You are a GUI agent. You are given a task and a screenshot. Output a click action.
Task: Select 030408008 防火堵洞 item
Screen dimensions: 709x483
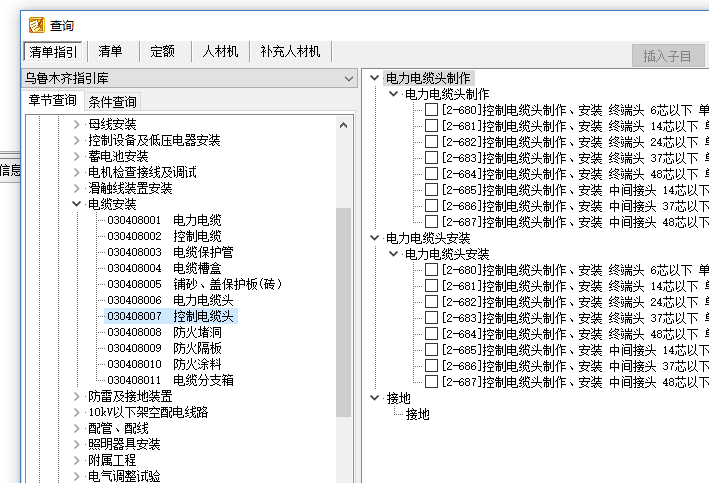click(x=165, y=332)
